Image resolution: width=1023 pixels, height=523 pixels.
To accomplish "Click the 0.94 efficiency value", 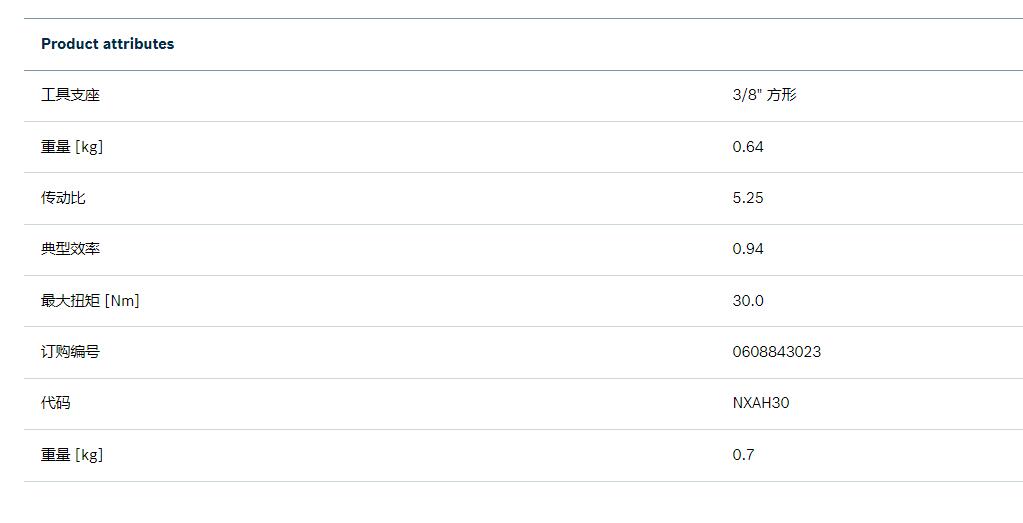I will point(748,249).
